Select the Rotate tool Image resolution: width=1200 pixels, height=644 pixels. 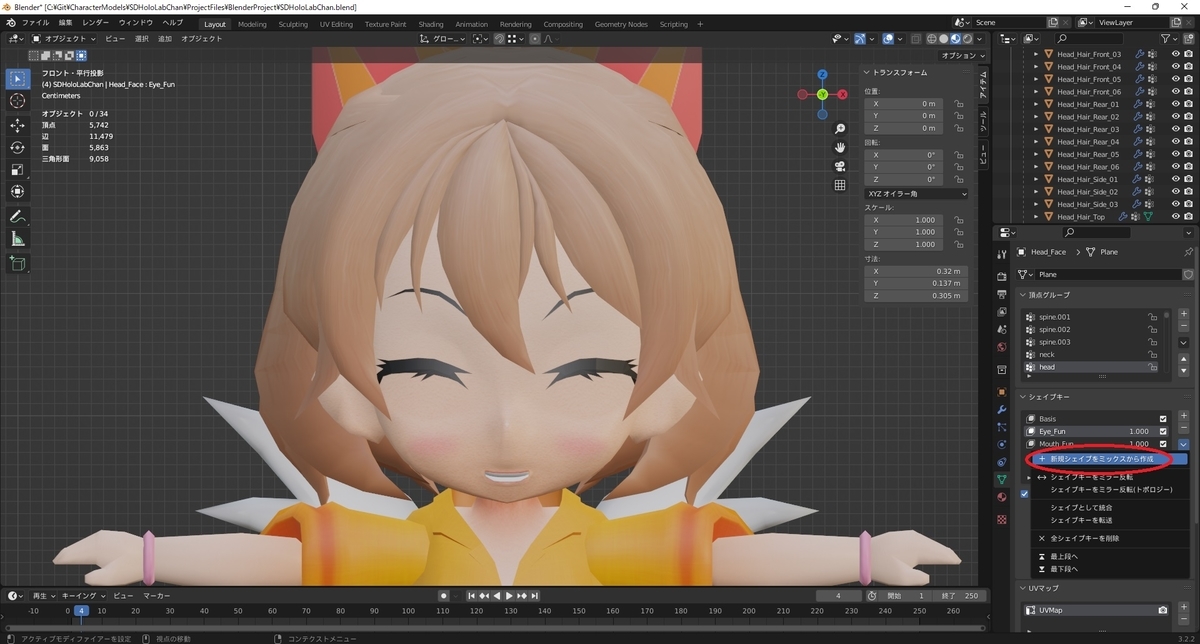click(17, 147)
